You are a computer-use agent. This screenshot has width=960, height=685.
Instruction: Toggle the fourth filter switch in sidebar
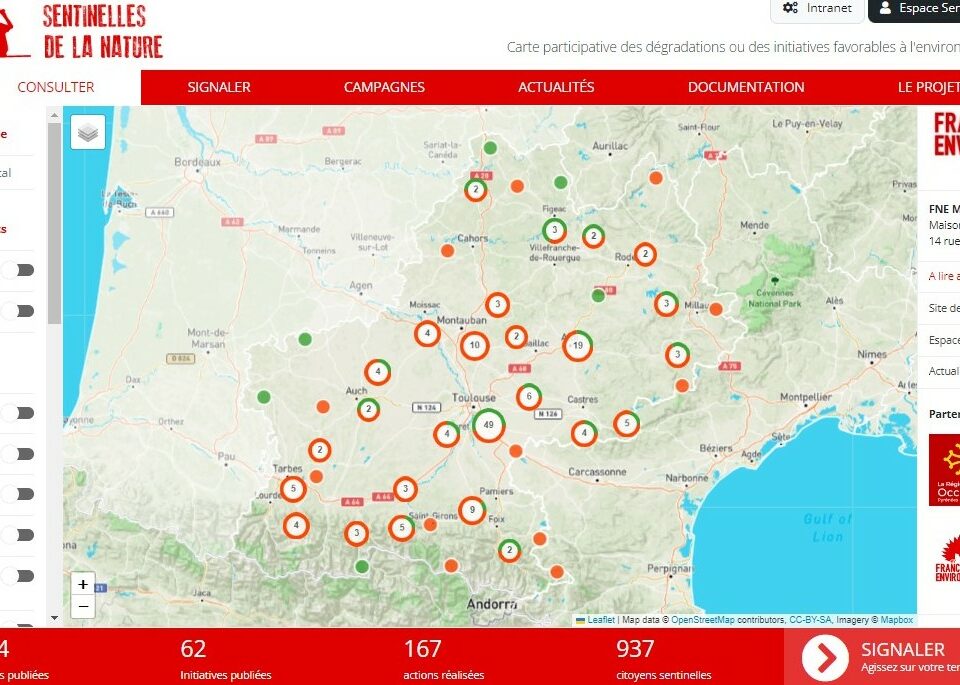point(17,454)
